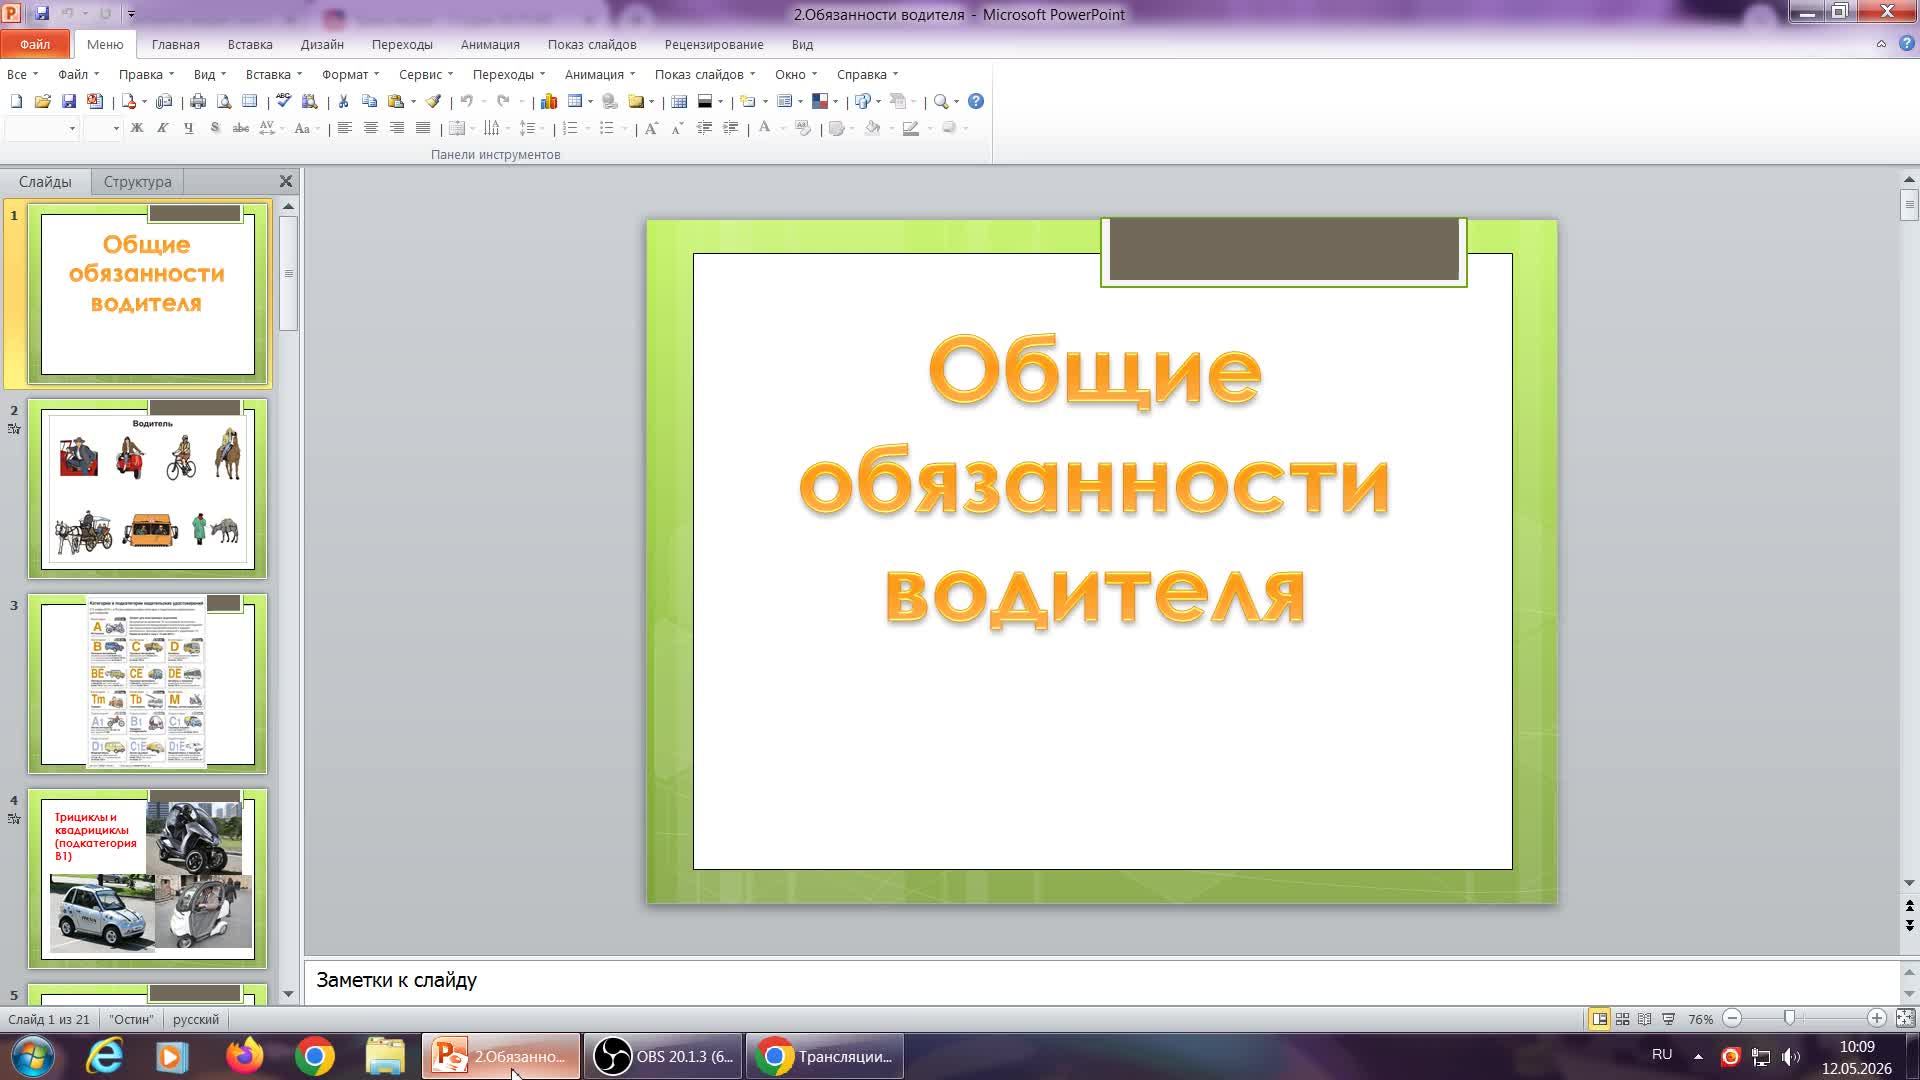
Task: Move the zoom slider handle
Action: (1790, 1018)
